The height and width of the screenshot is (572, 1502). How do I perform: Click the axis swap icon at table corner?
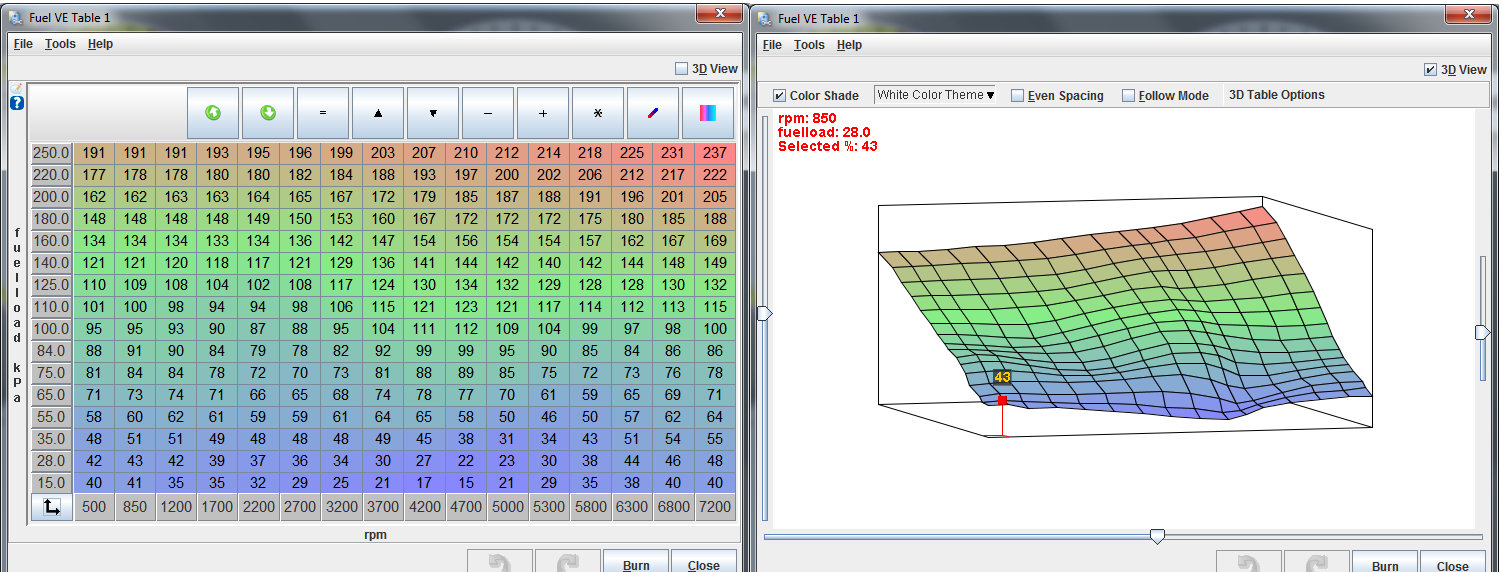coord(51,507)
